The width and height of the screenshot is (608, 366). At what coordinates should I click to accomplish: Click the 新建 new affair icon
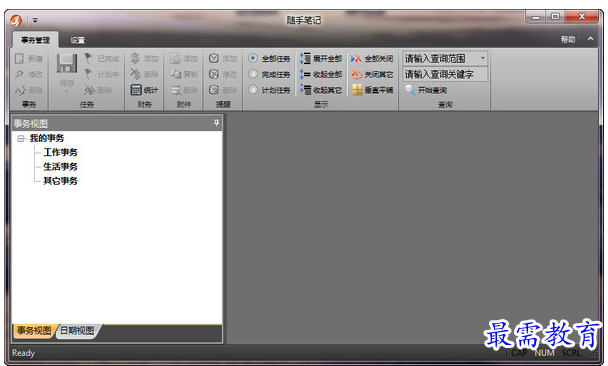19,59
